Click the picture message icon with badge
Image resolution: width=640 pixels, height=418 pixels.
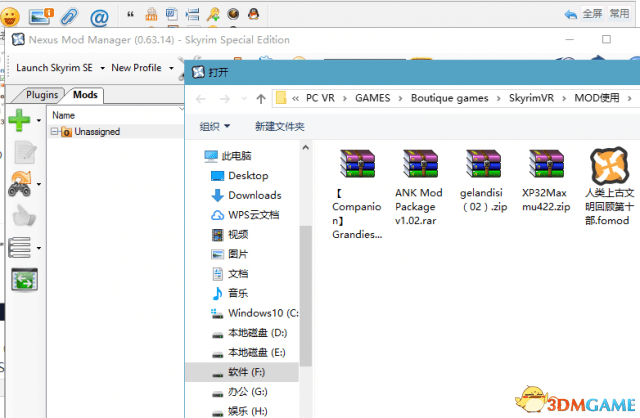coord(41,16)
